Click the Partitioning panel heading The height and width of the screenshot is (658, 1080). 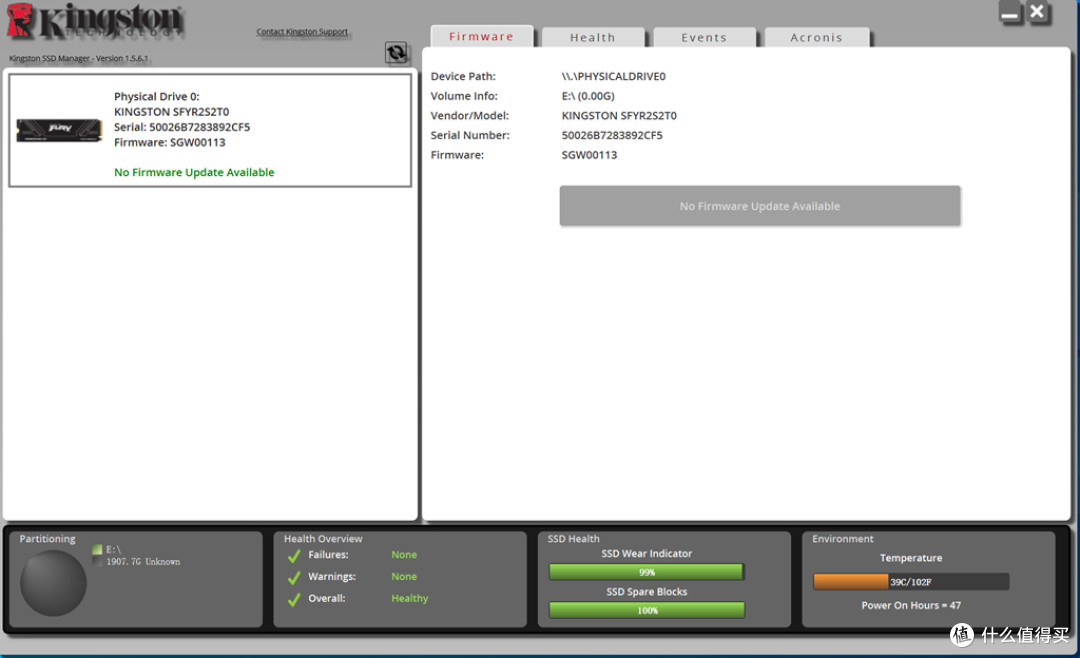48,539
